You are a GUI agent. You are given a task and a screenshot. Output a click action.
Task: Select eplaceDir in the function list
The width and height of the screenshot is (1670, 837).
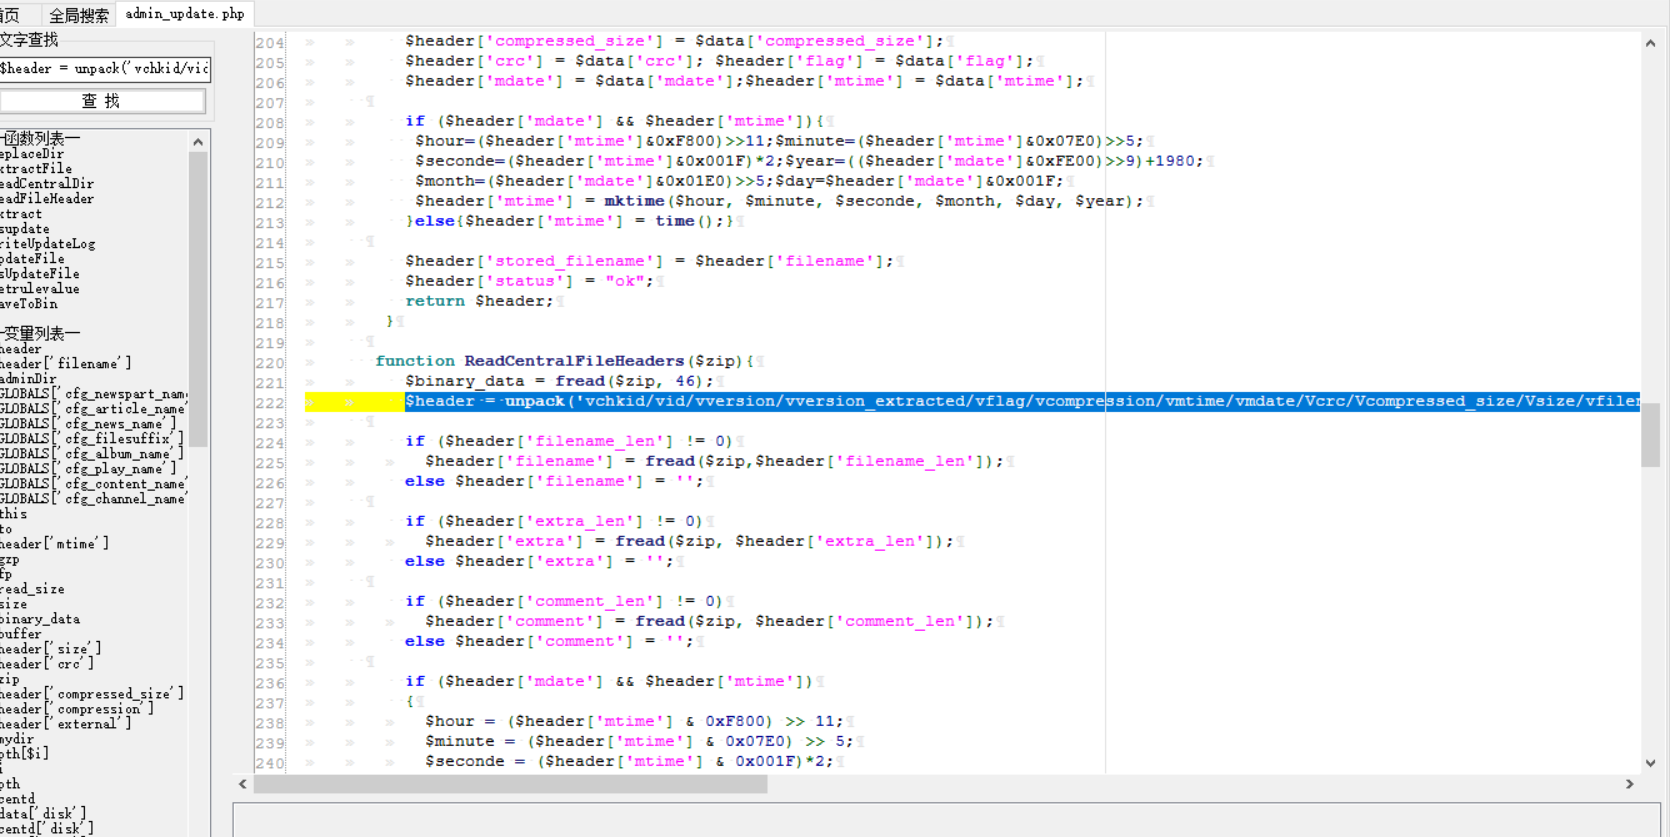32,154
